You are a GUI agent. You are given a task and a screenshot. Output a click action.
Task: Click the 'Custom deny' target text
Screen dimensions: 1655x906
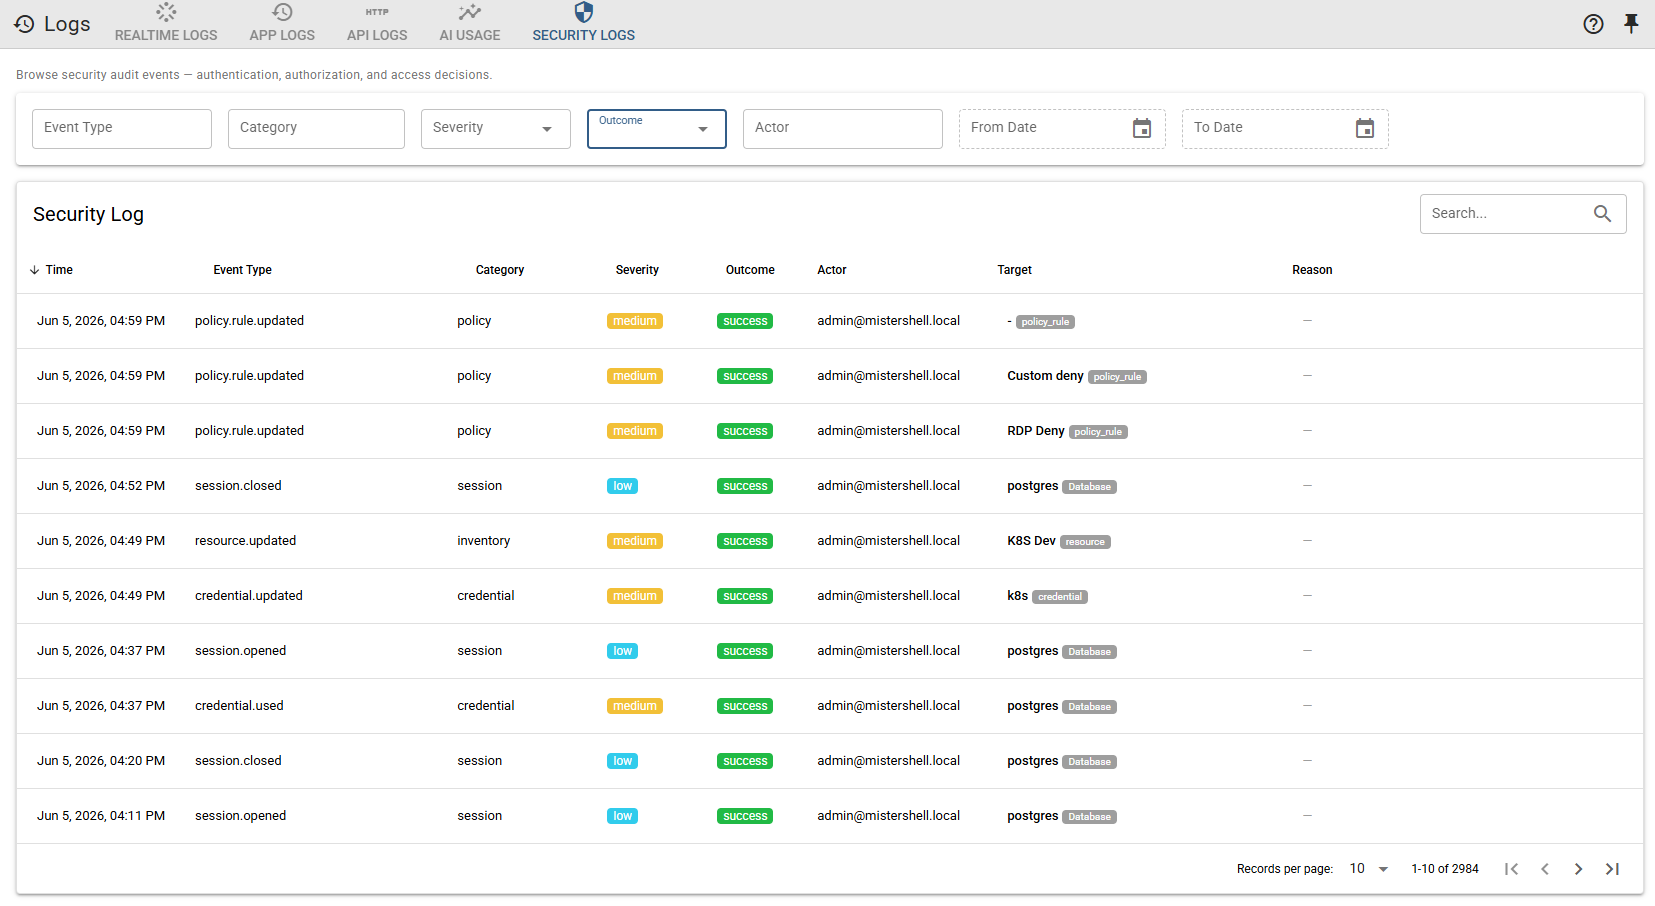[1045, 376]
